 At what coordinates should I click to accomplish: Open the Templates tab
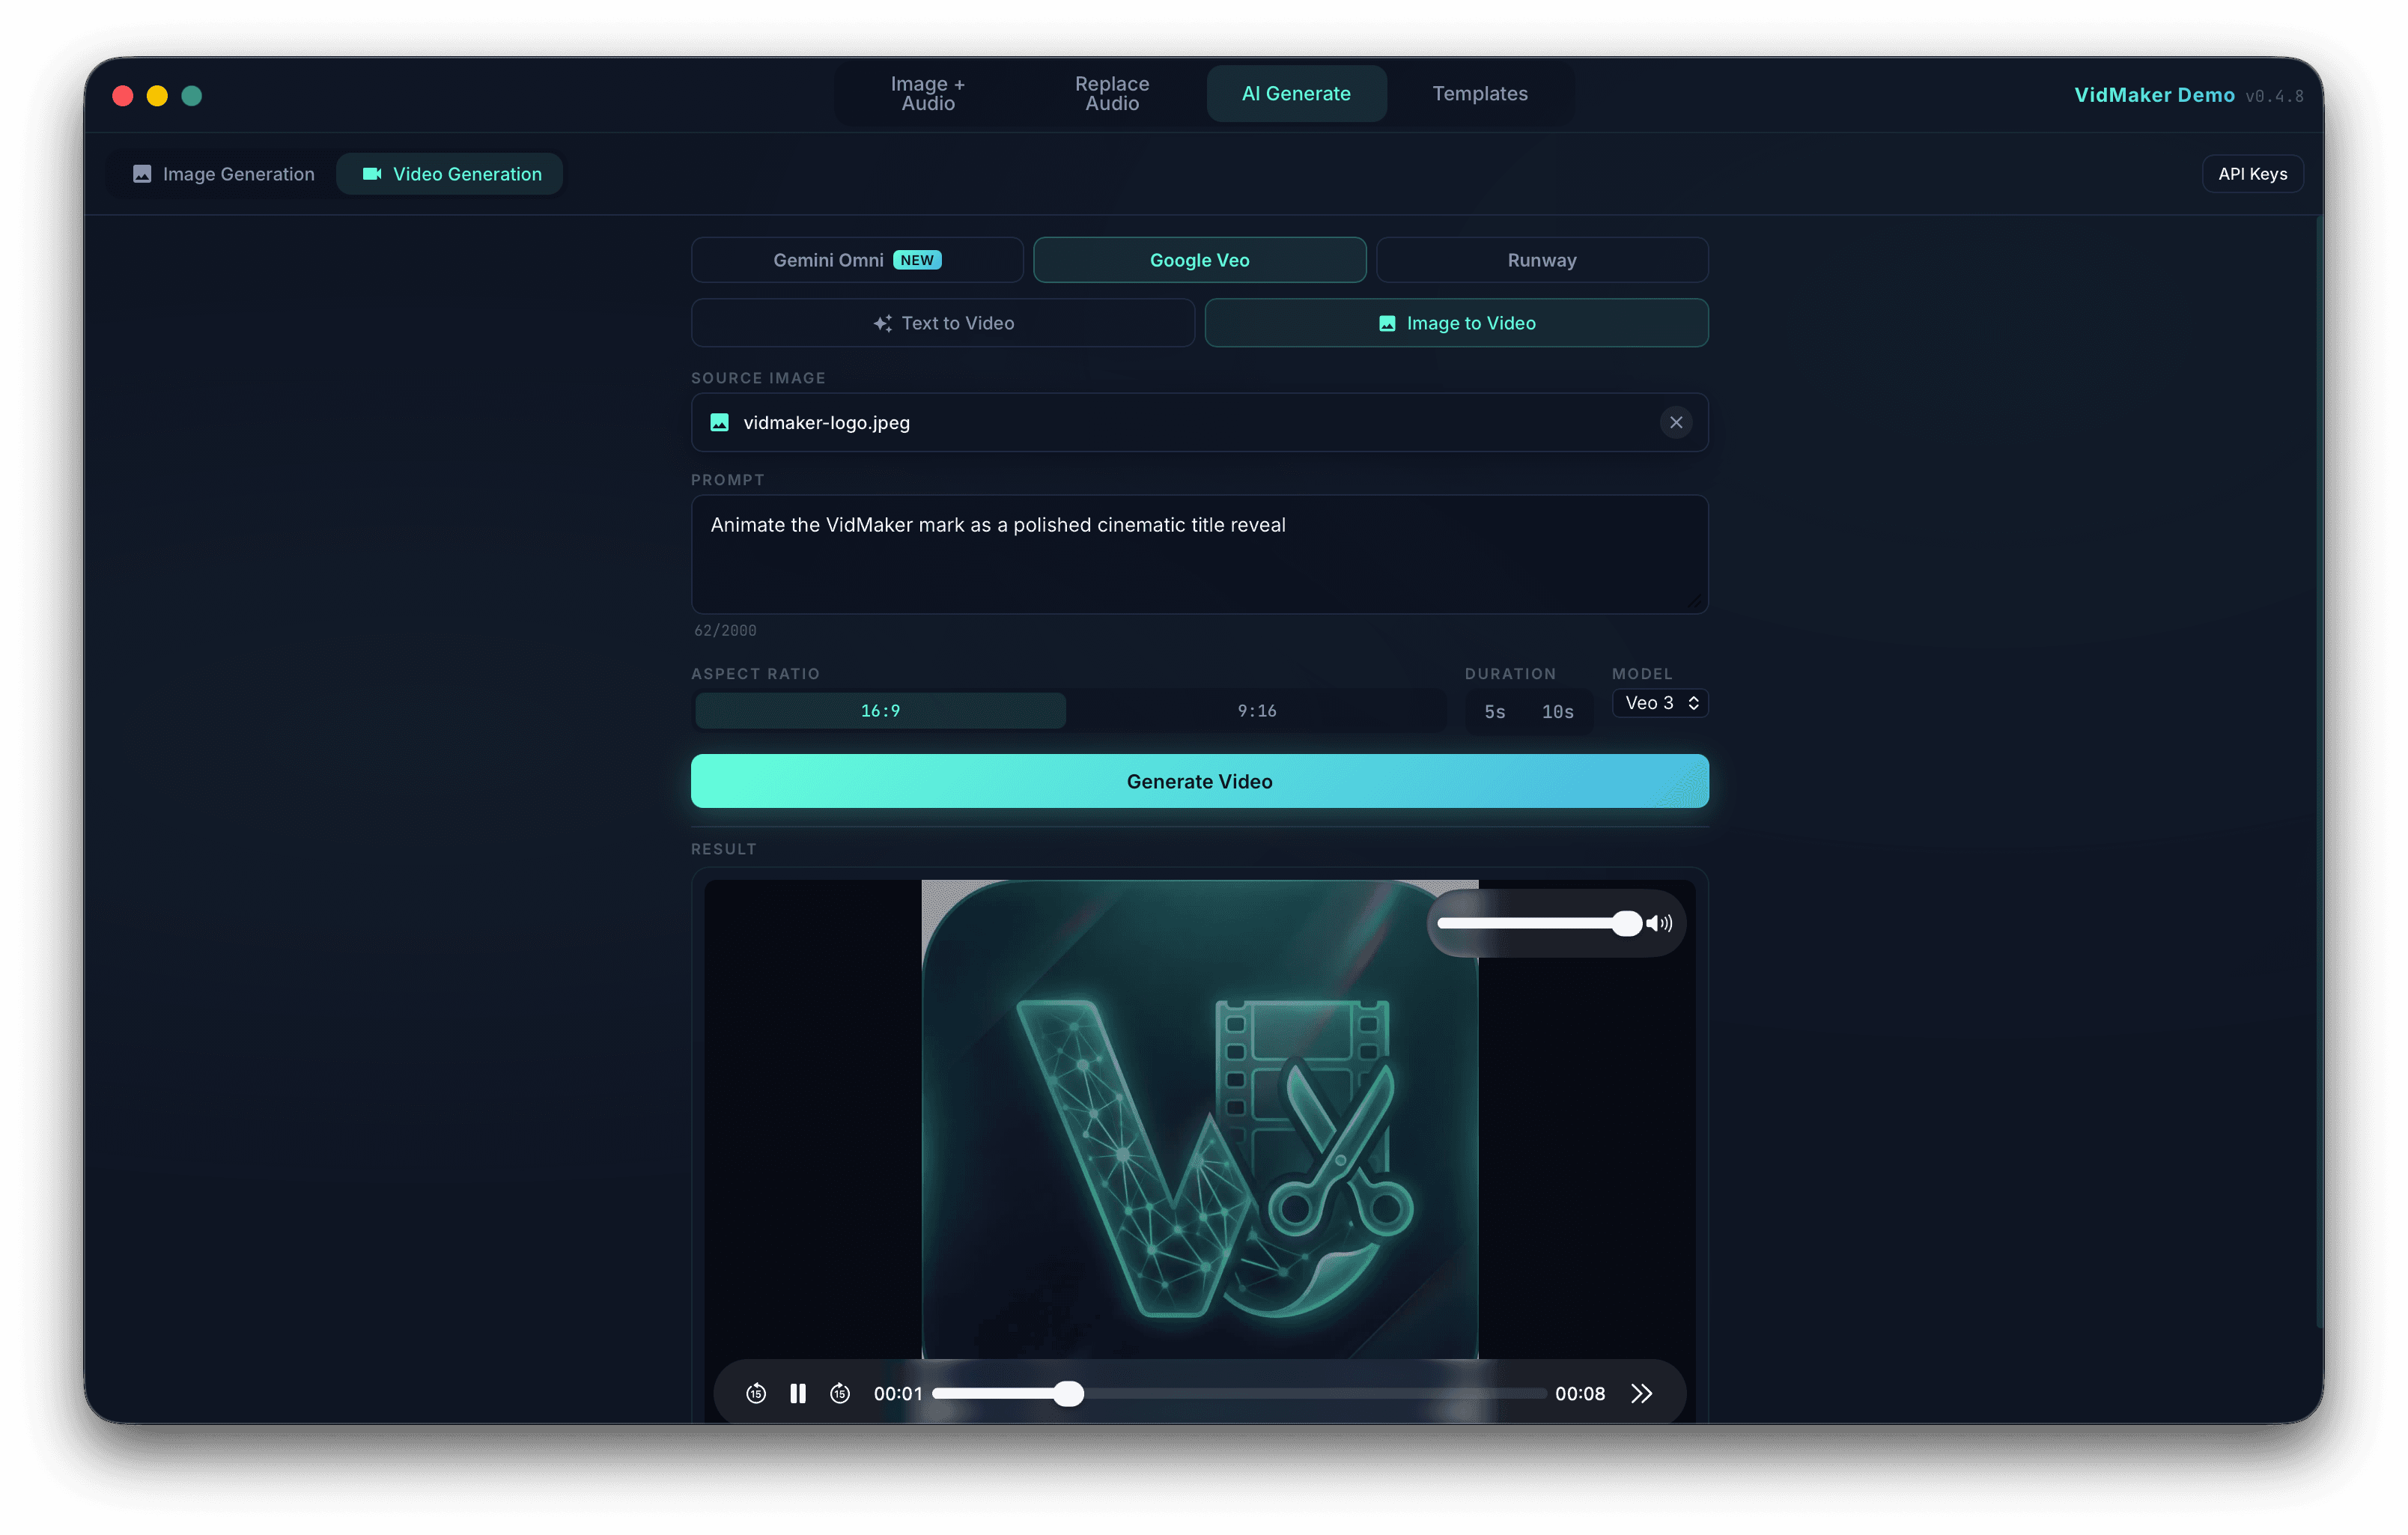1480,94
